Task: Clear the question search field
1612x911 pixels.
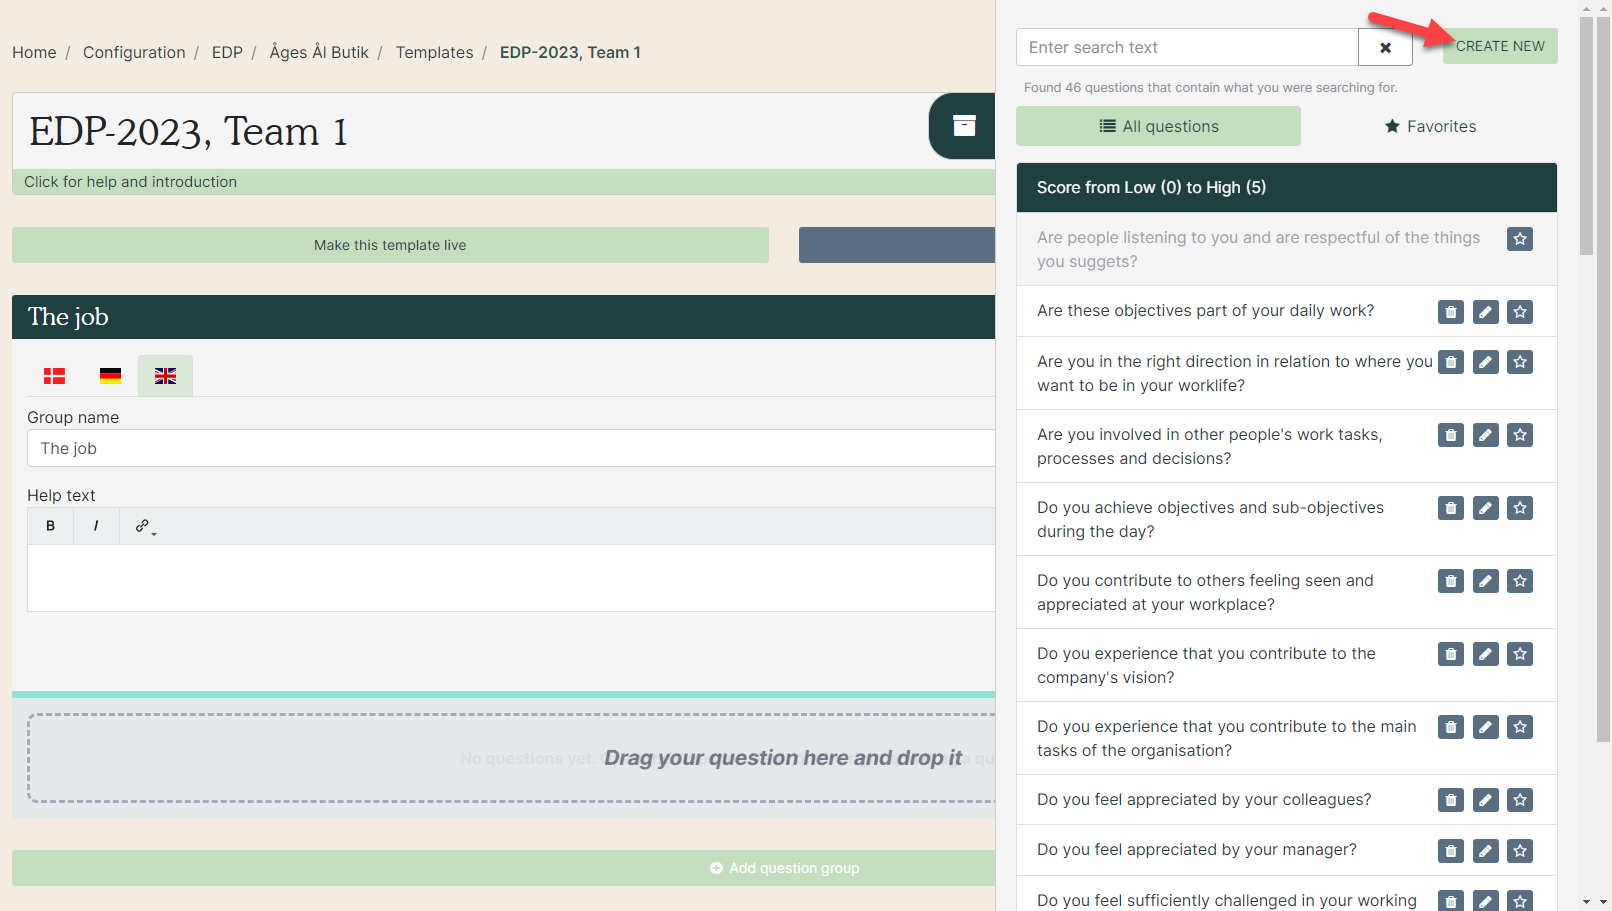Action: (1385, 47)
